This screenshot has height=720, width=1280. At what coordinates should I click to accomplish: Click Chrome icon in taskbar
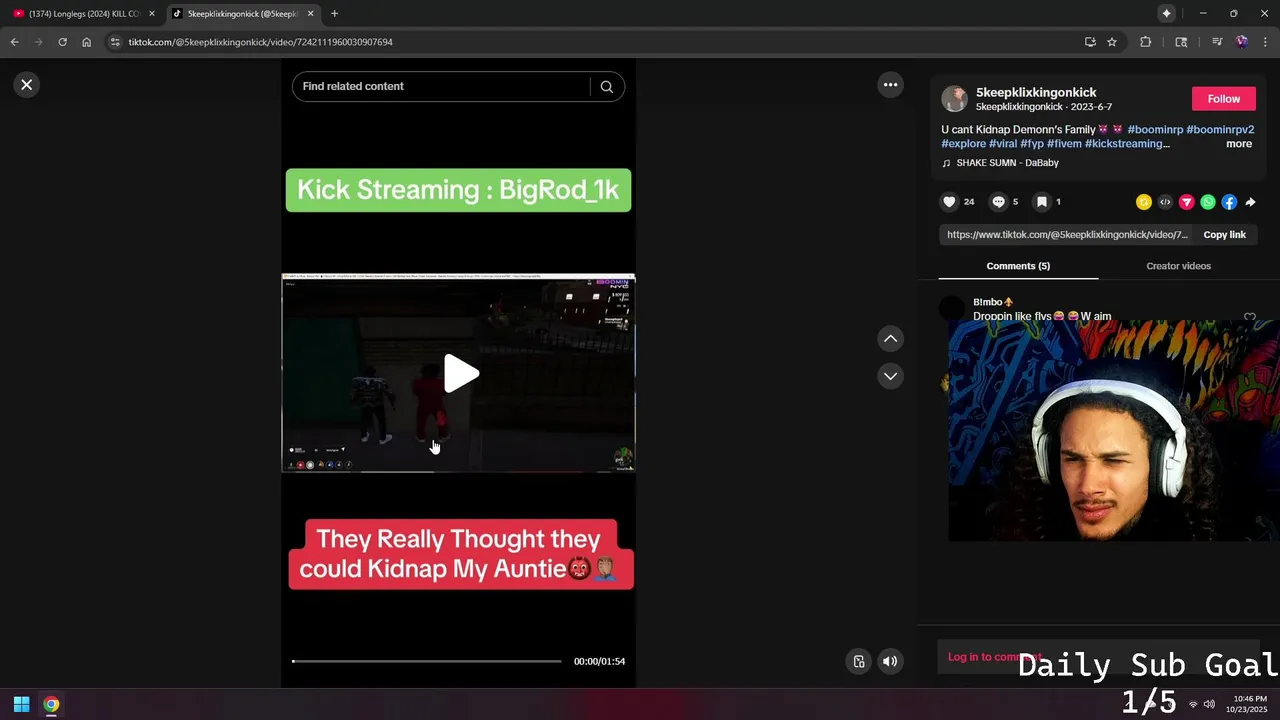(x=51, y=704)
